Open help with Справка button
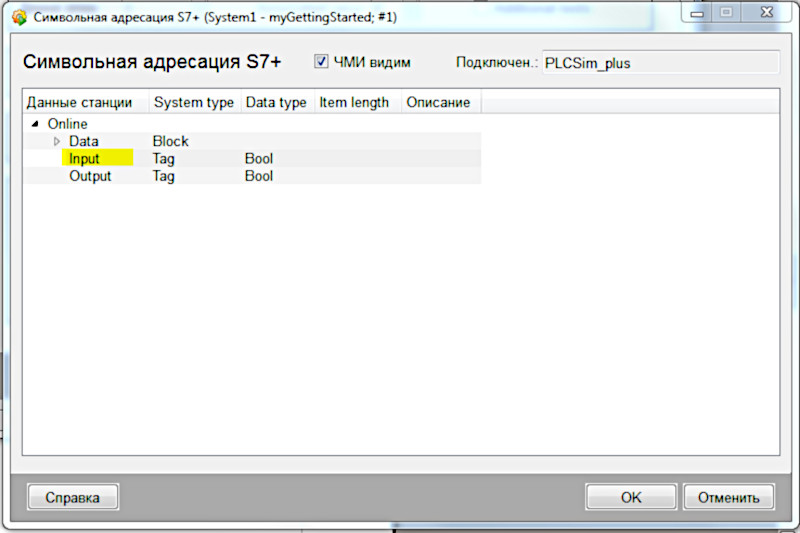This screenshot has height=533, width=800. [x=73, y=497]
